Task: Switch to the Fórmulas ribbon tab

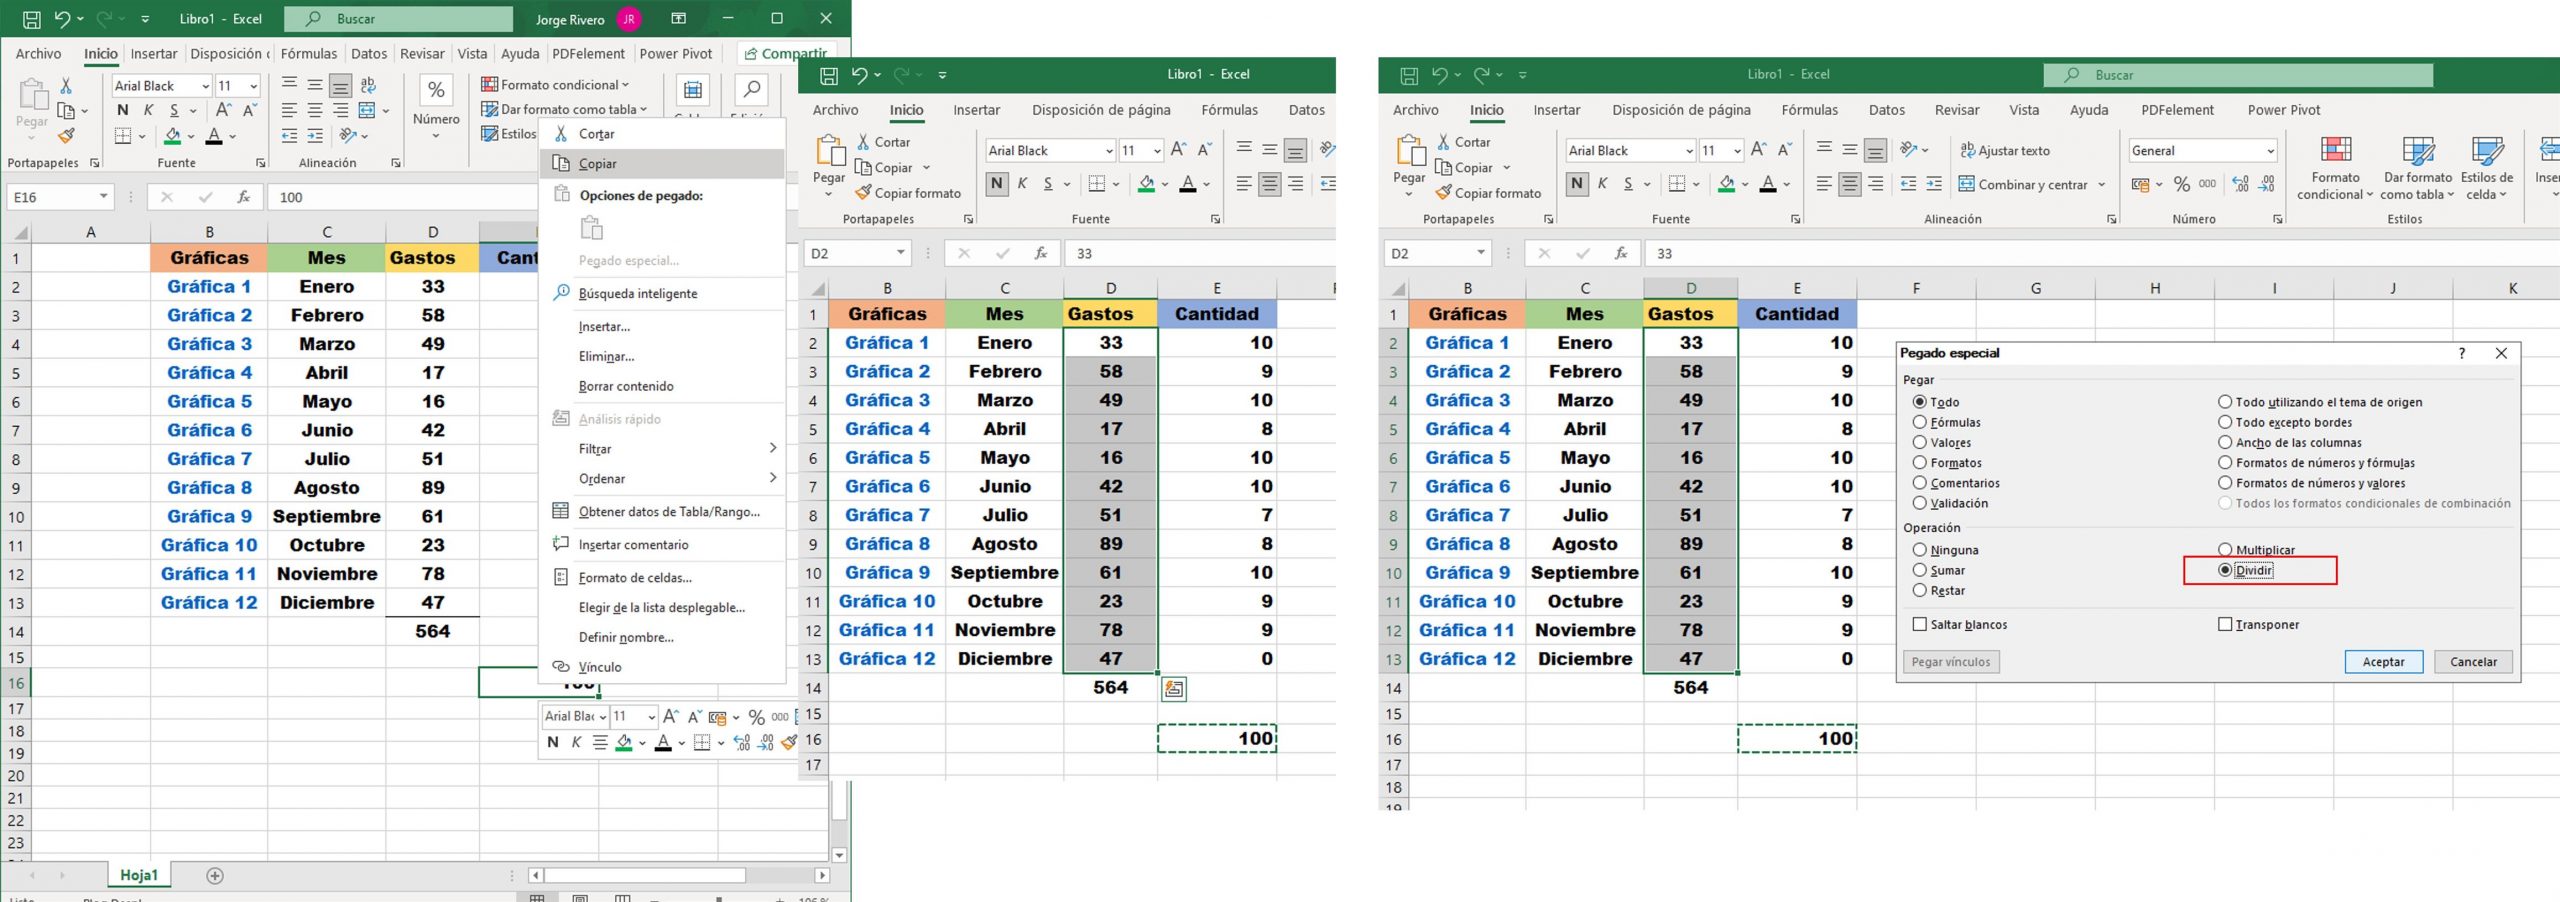Action: pyautogui.click(x=1810, y=110)
